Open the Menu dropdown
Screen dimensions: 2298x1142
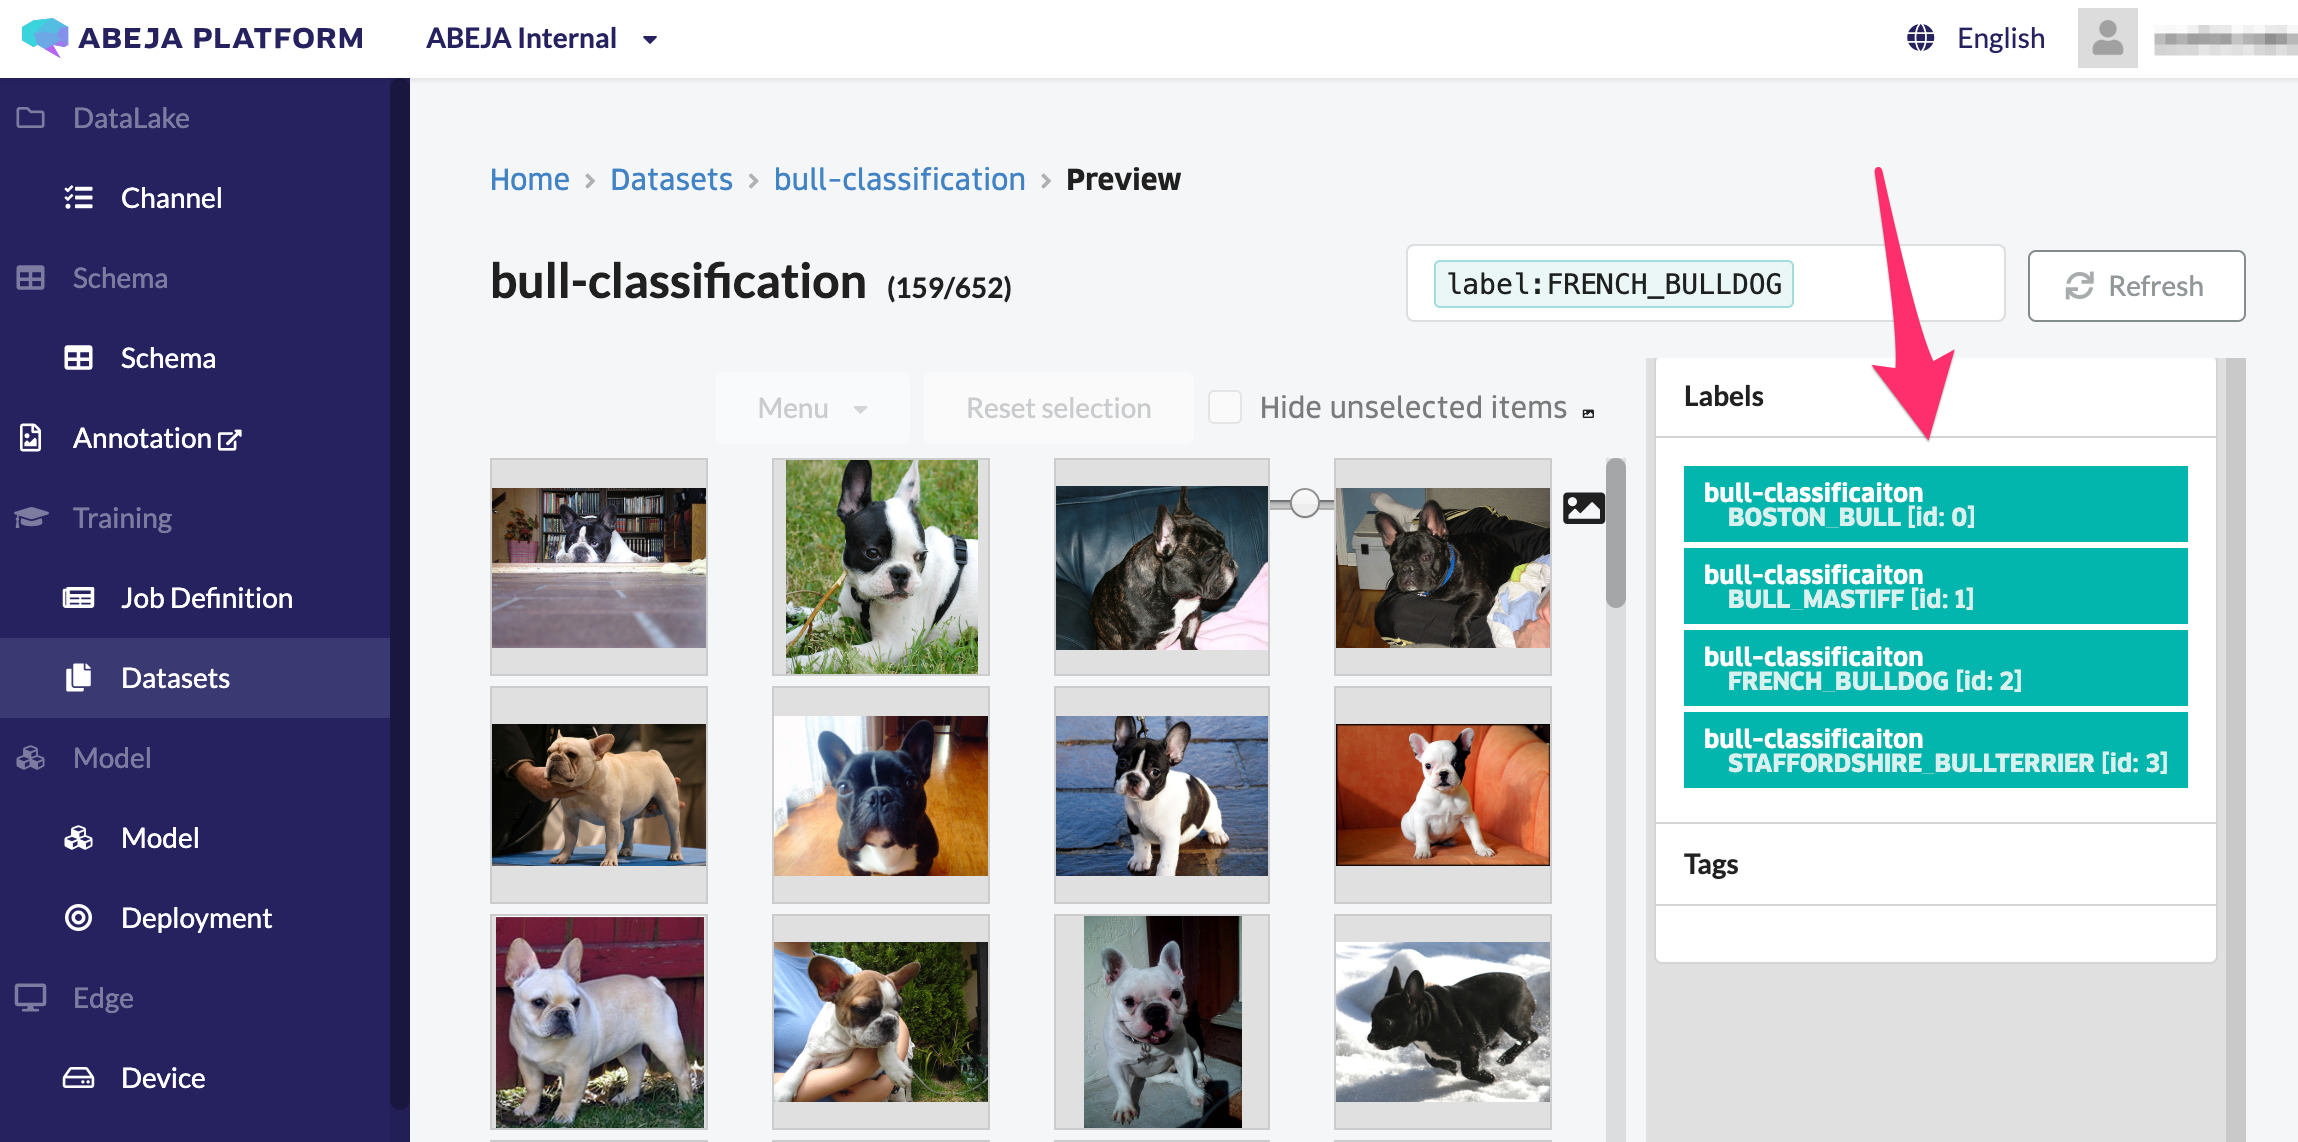click(812, 408)
